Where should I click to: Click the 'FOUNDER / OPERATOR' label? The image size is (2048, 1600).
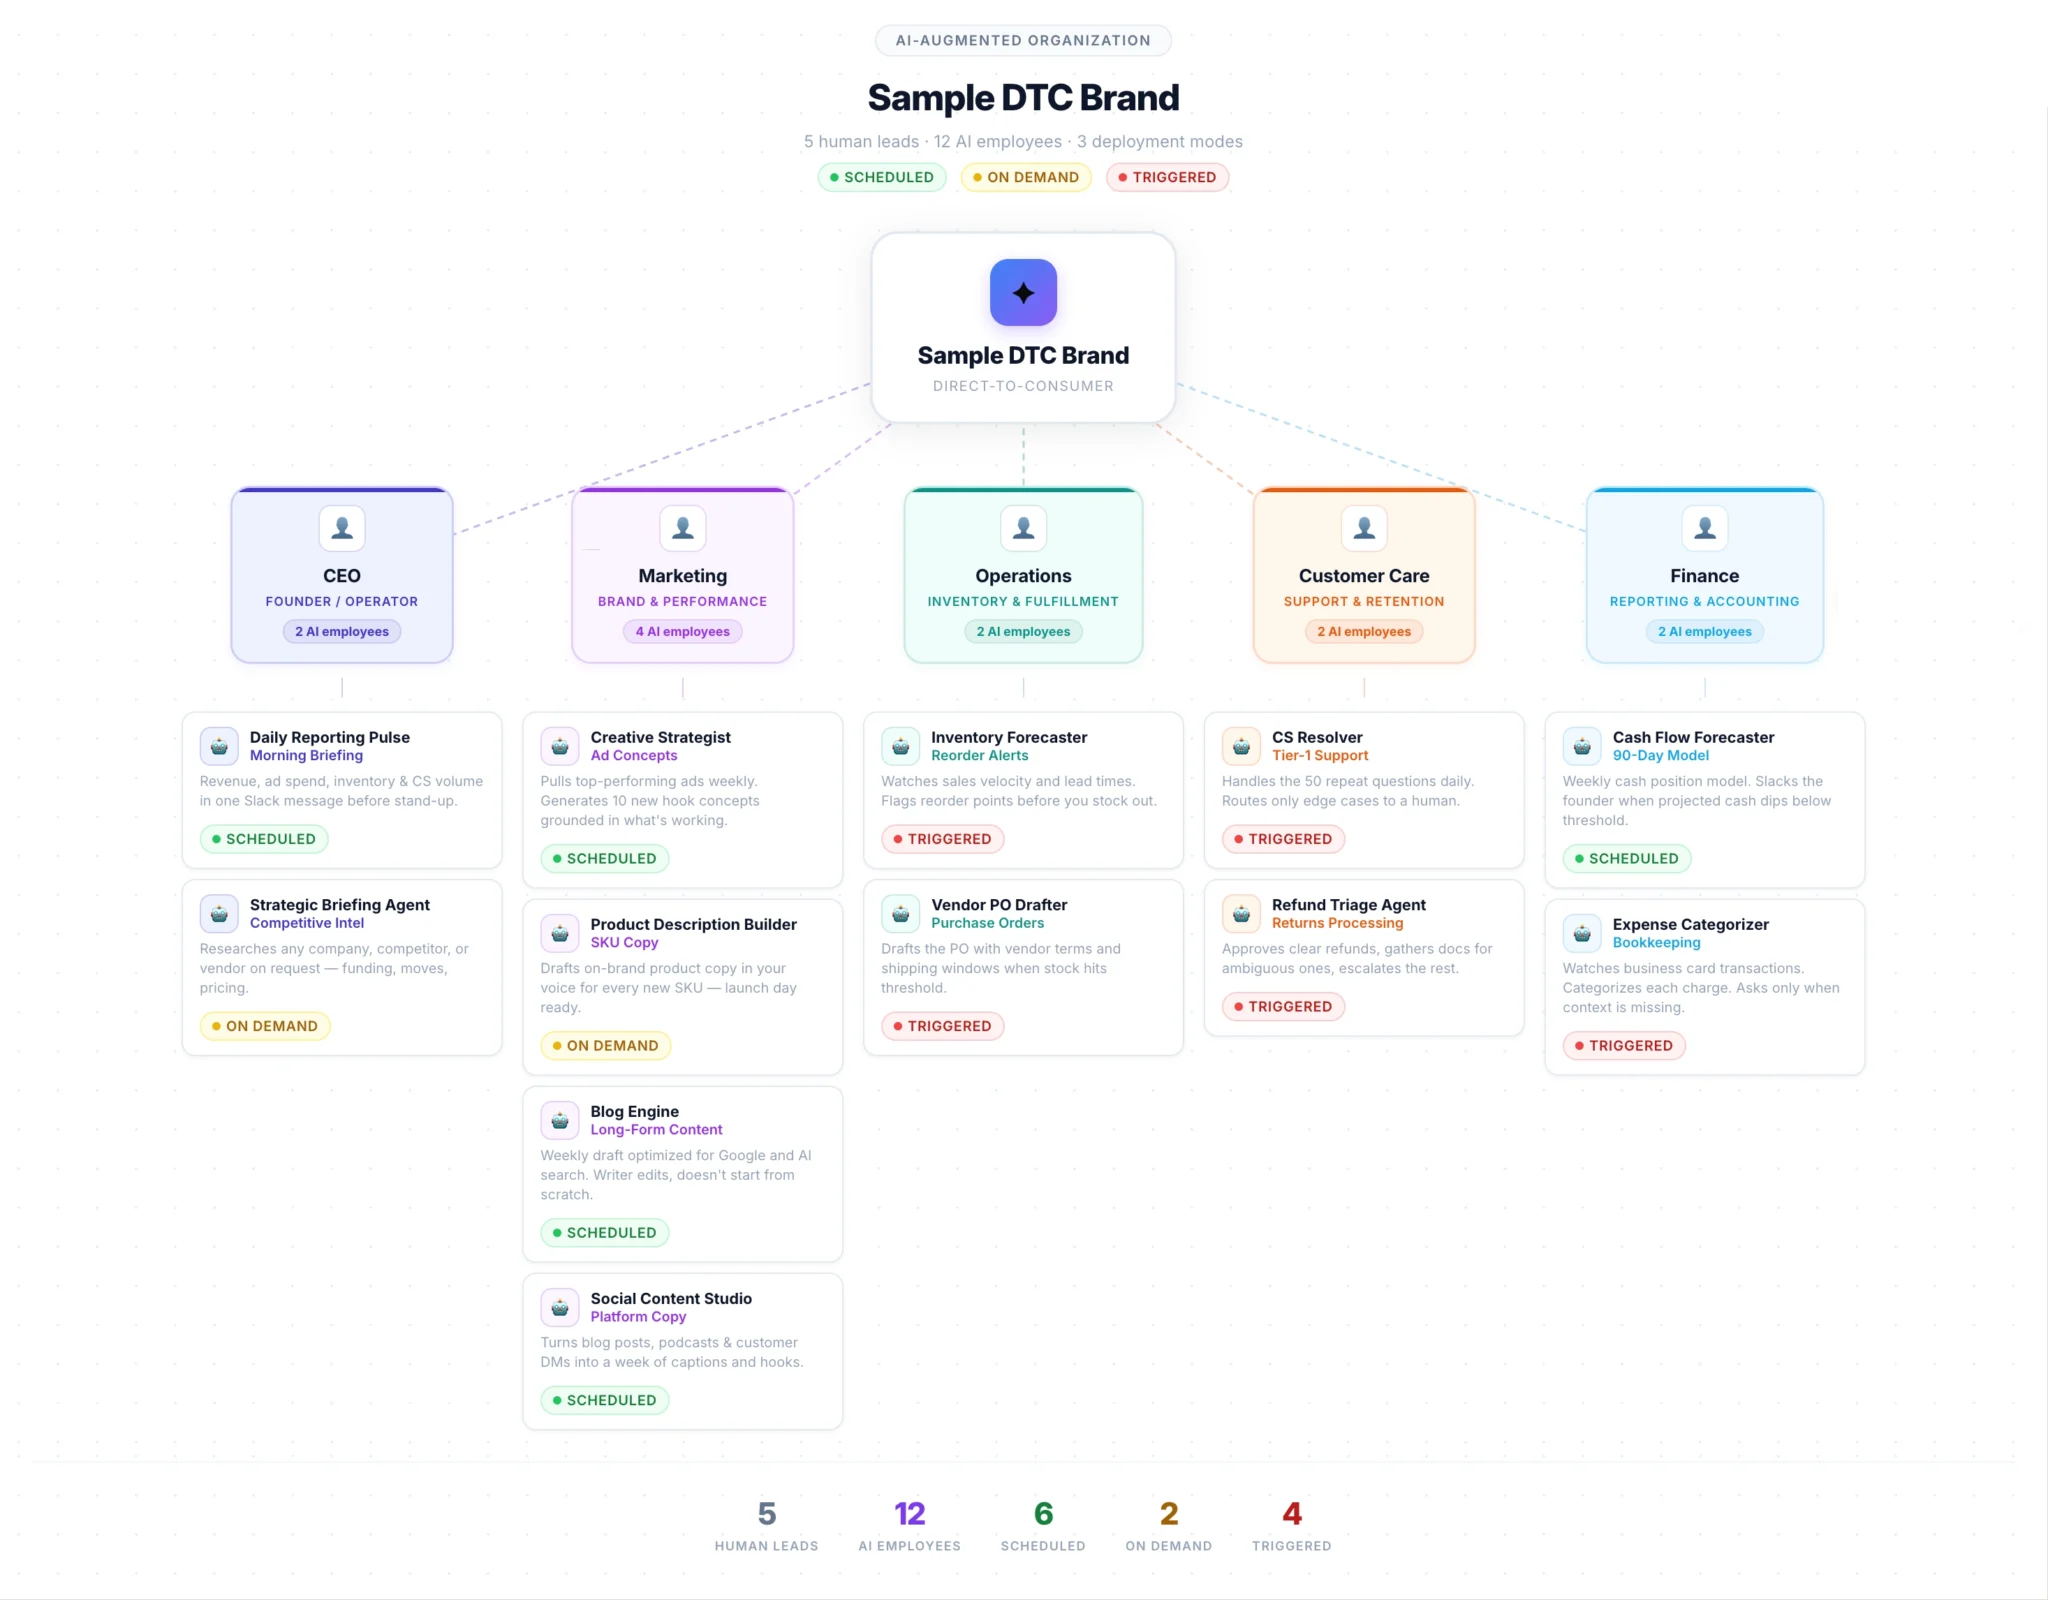point(342,602)
